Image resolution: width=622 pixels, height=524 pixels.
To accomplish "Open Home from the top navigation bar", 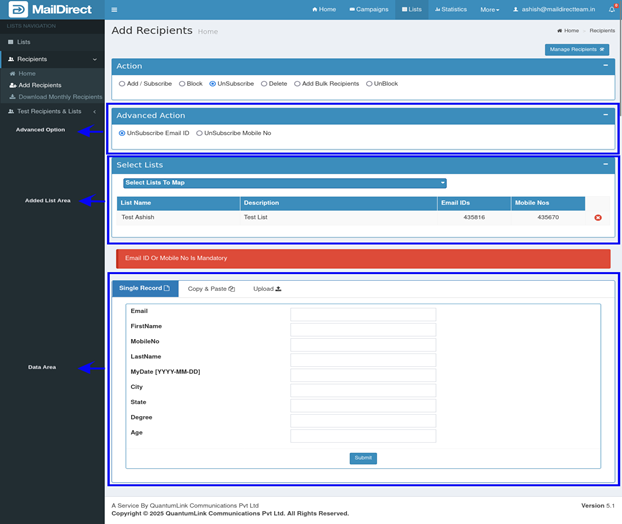I will point(324,9).
